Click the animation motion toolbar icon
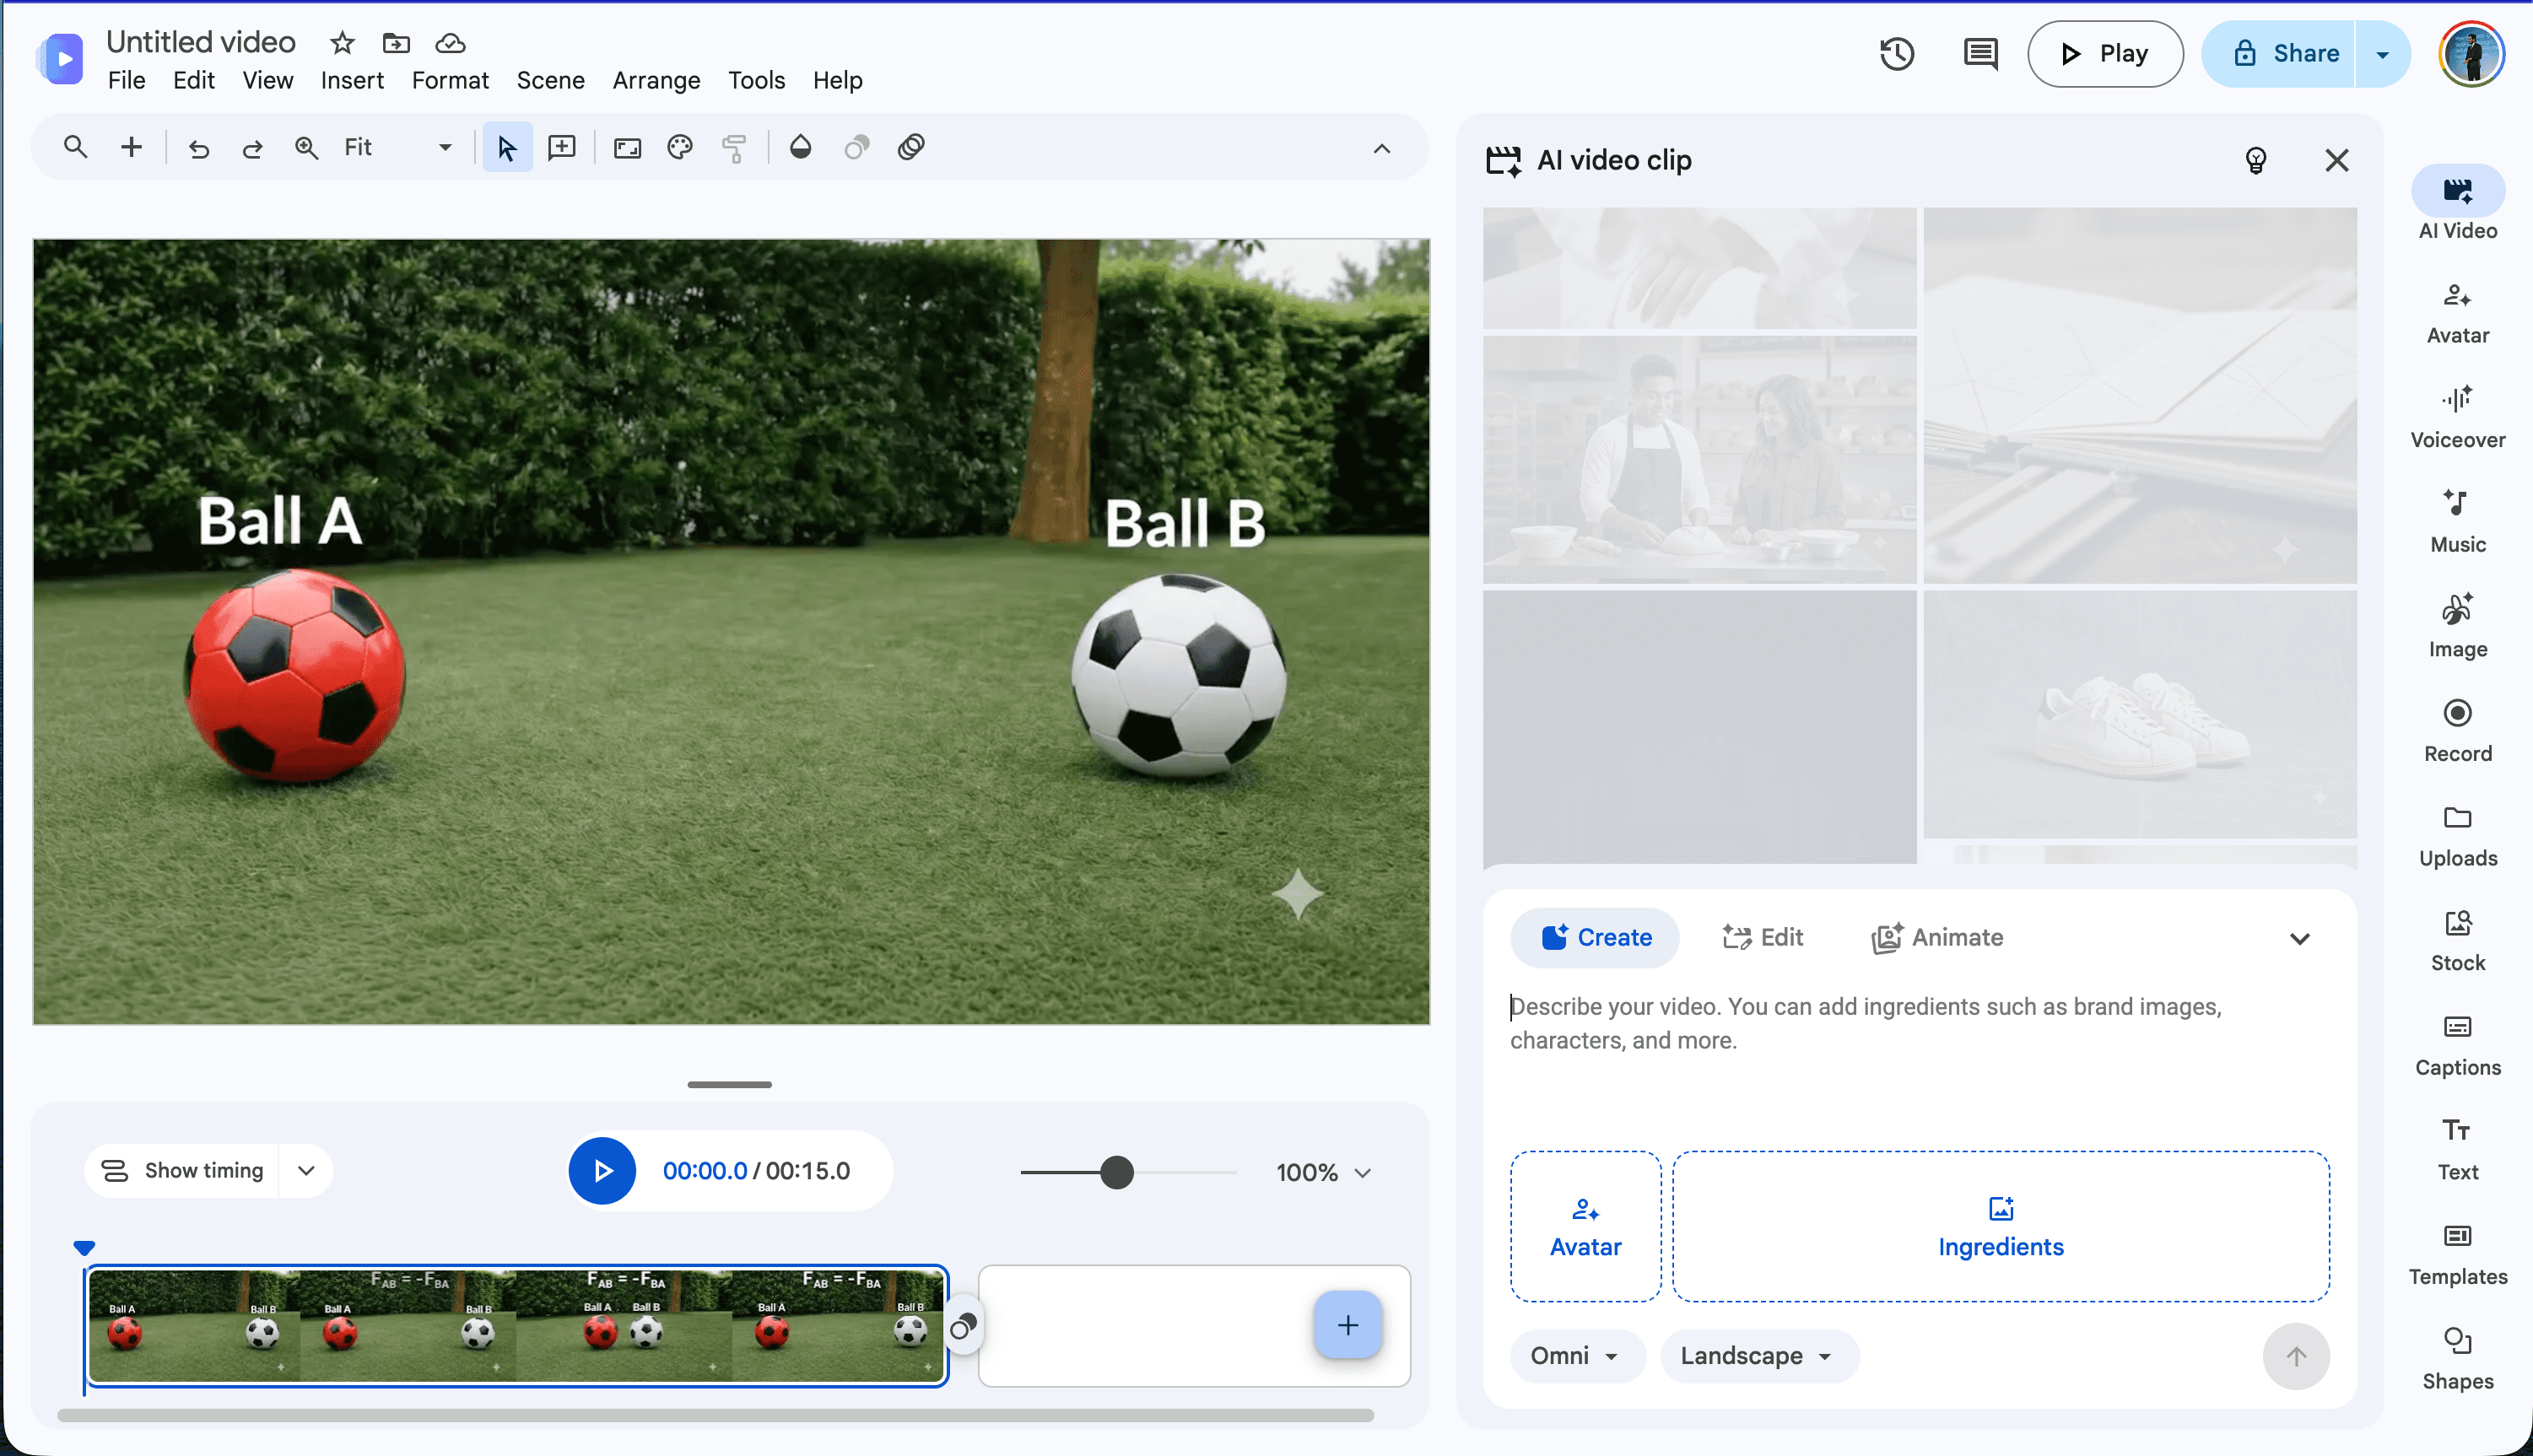 [x=911, y=148]
